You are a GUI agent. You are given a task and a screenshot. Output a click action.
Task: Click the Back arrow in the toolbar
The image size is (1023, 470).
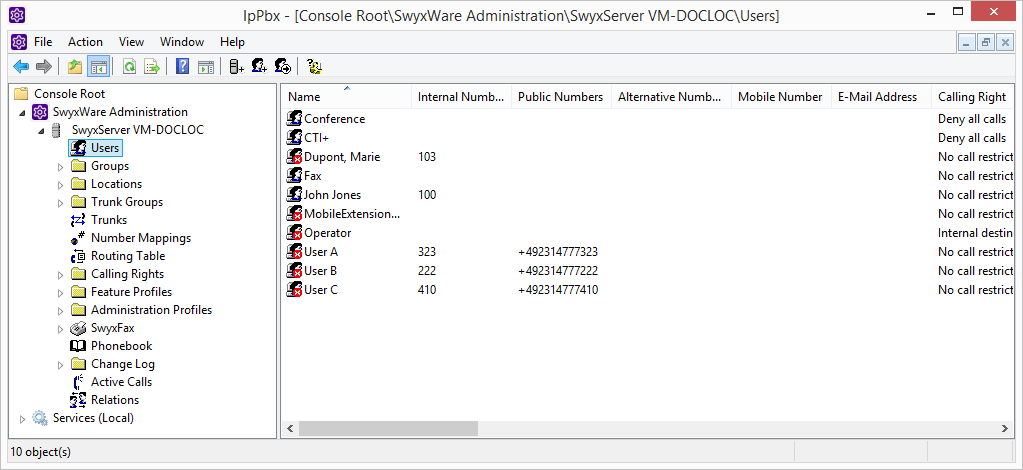tap(20, 67)
